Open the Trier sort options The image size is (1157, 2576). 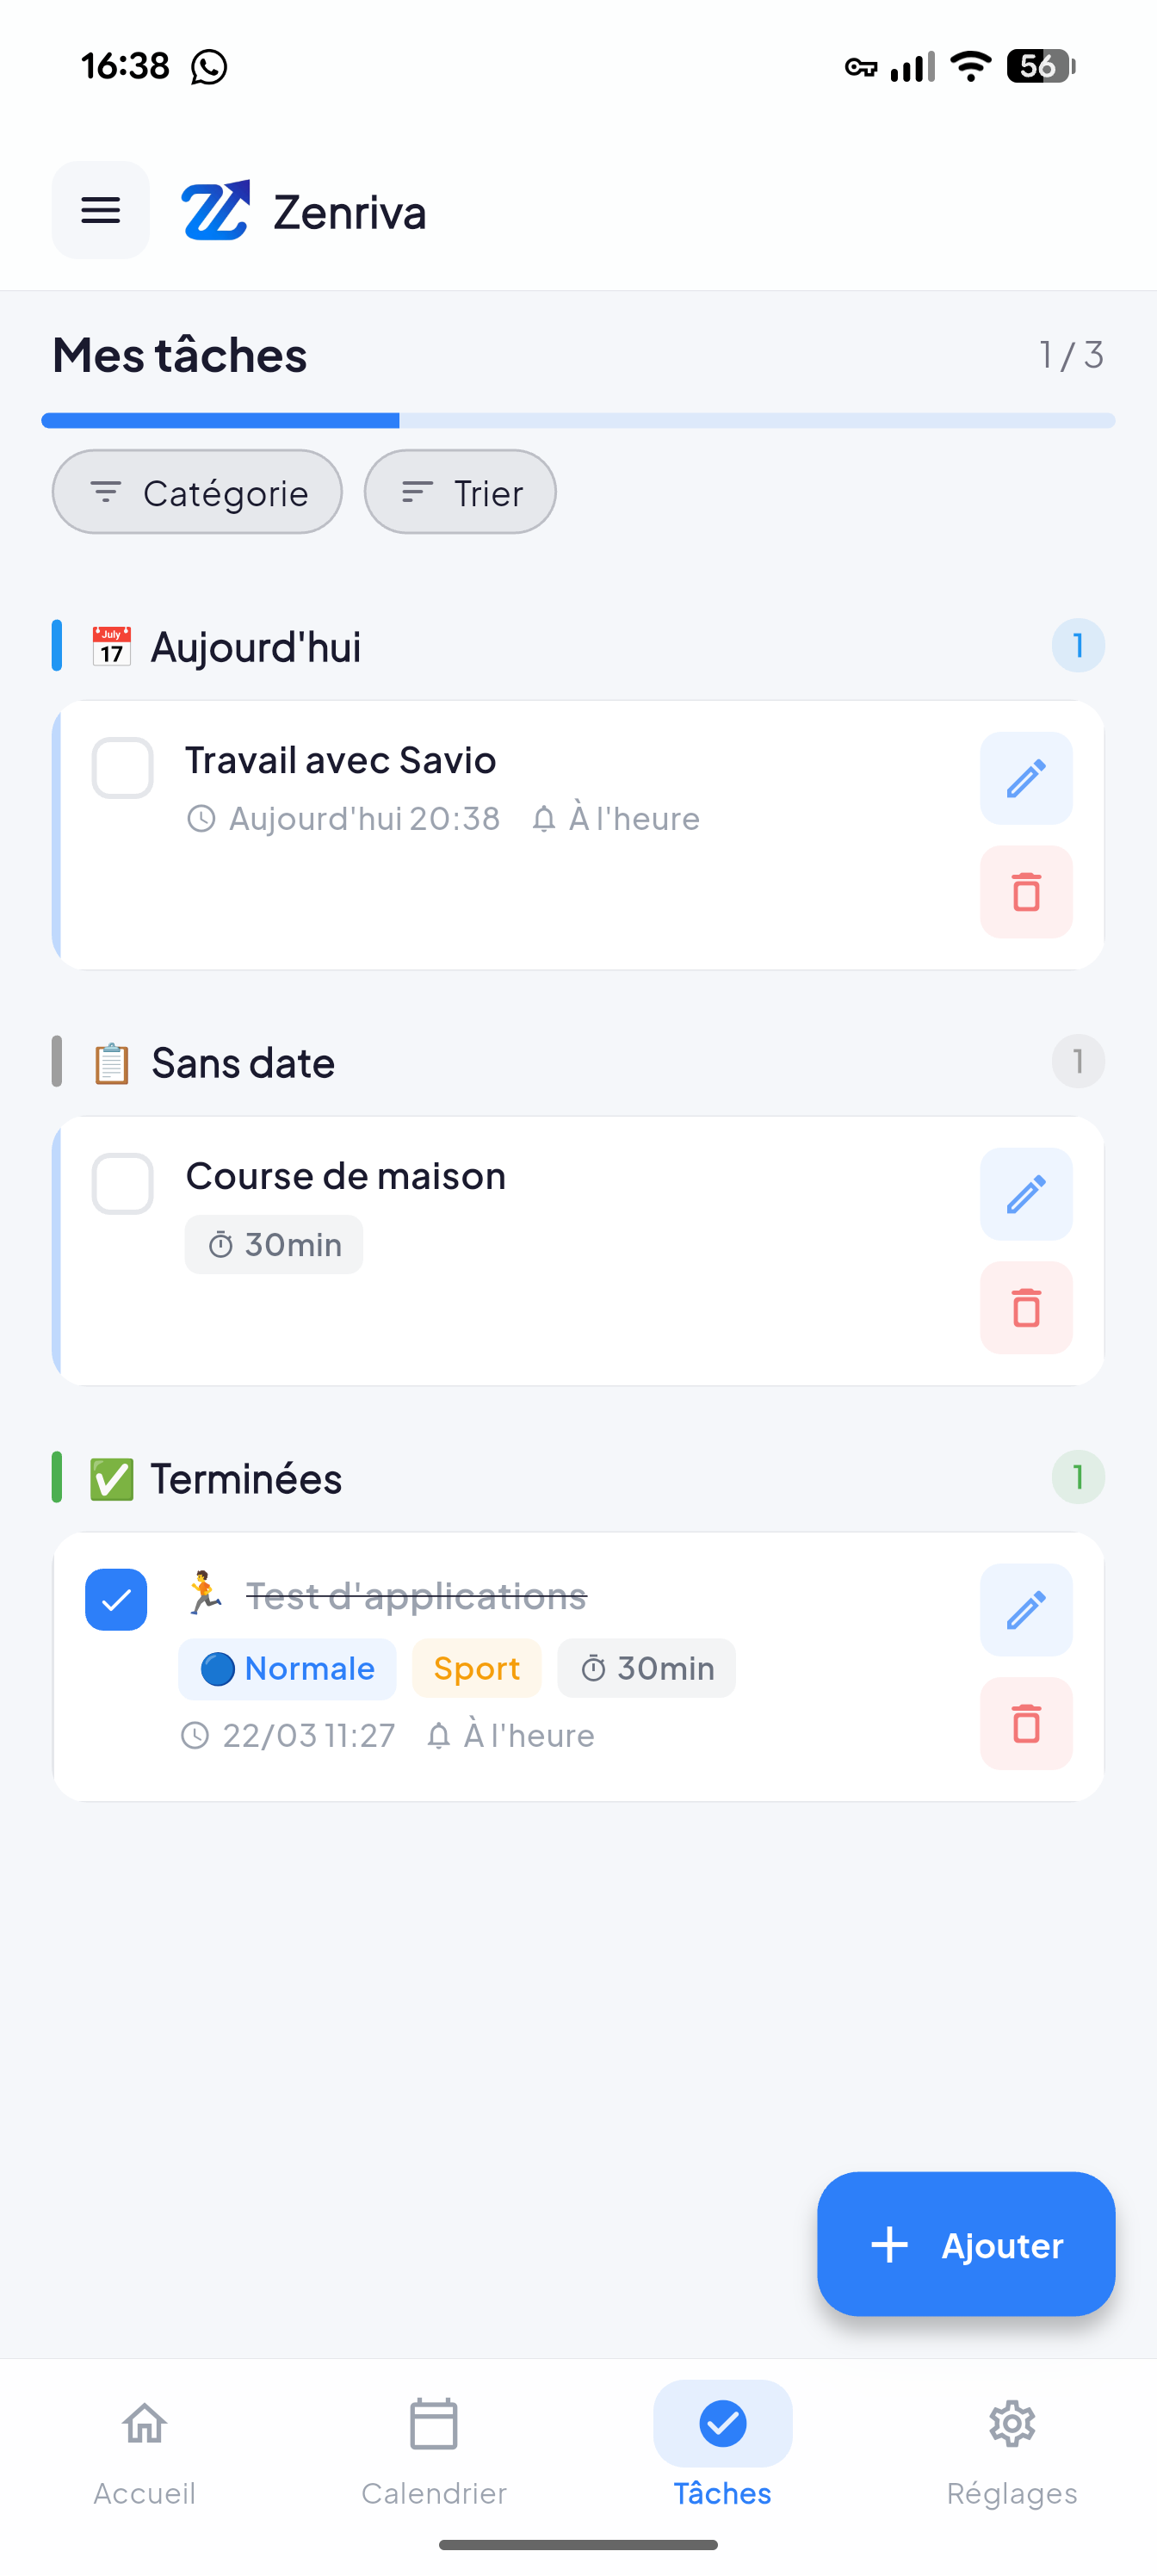point(460,492)
